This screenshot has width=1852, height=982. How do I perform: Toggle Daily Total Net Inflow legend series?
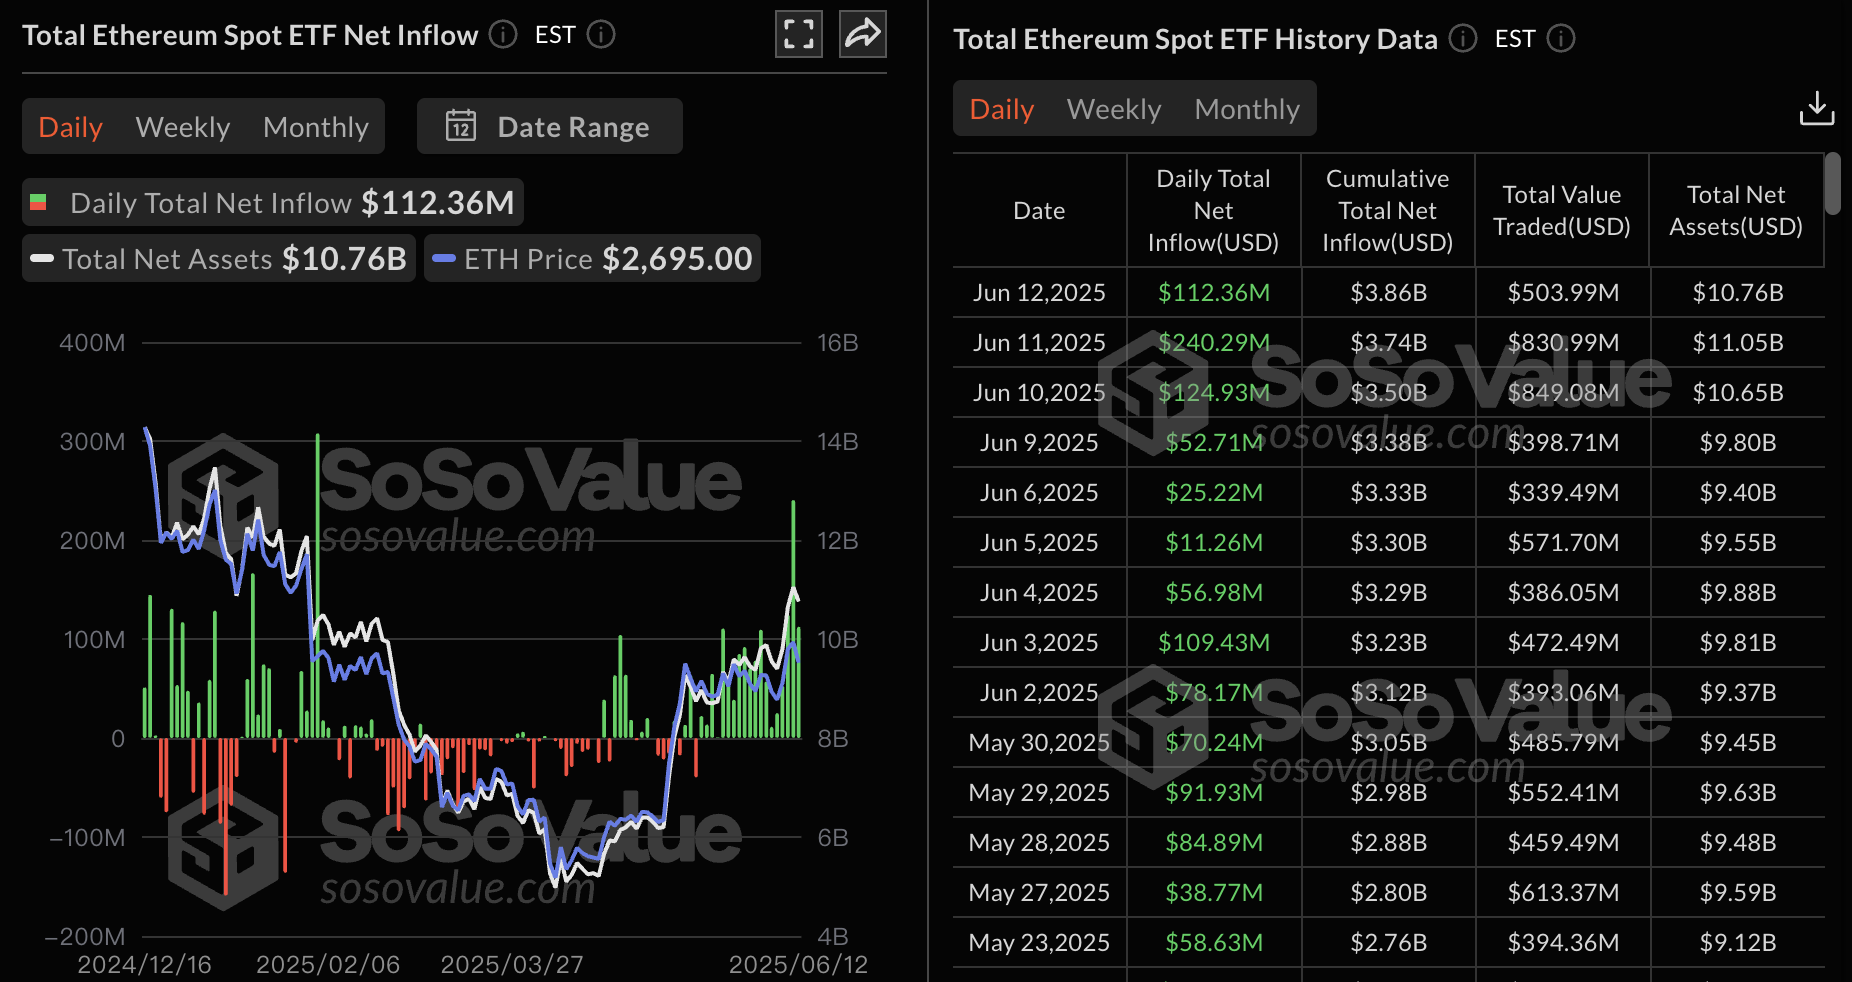click(272, 203)
